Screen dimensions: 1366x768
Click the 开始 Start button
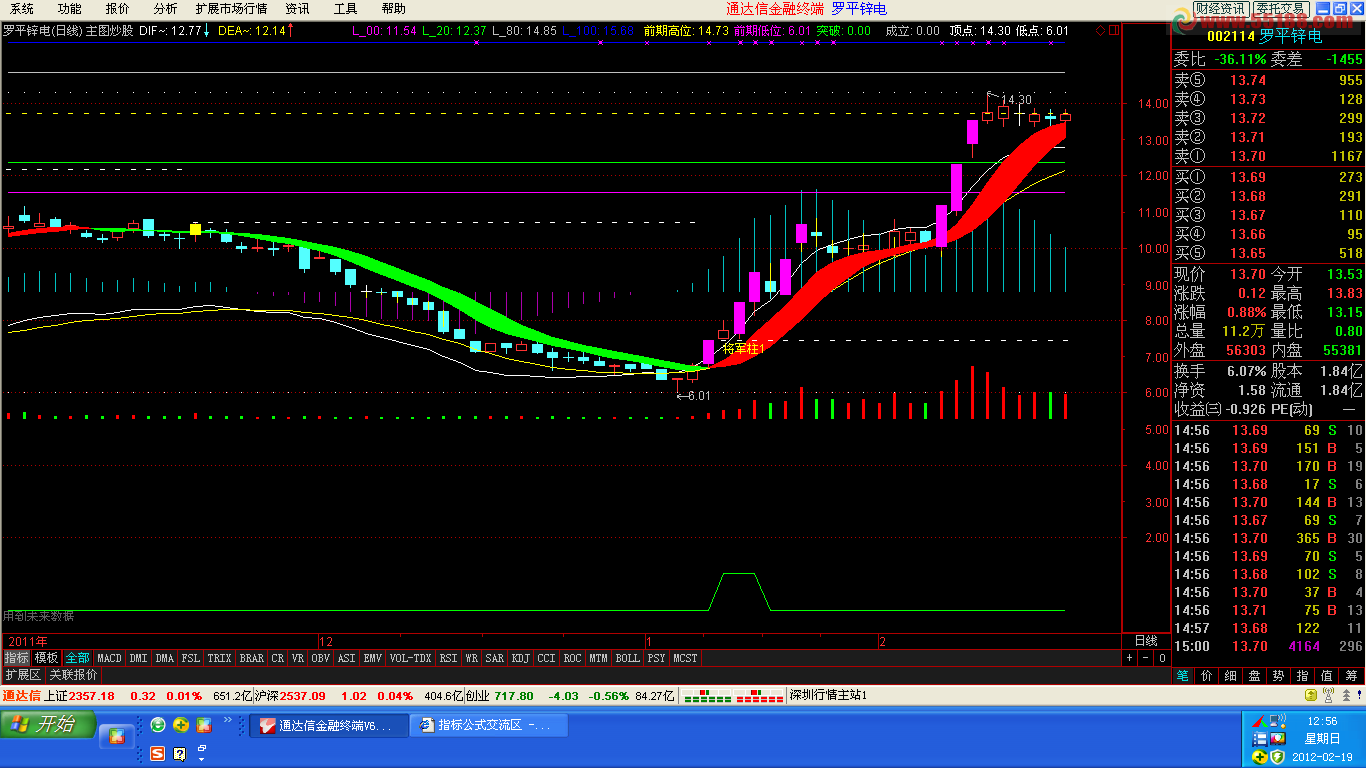point(48,724)
